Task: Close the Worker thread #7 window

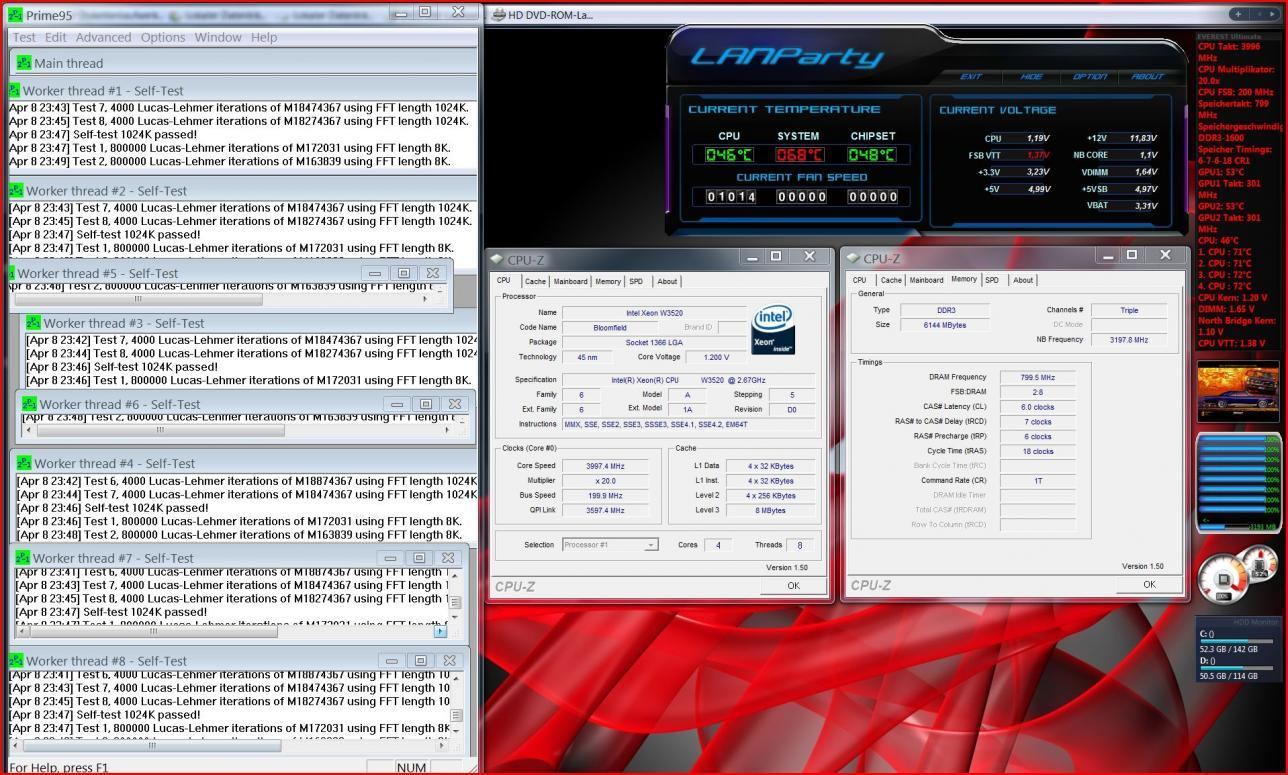Action: point(446,557)
